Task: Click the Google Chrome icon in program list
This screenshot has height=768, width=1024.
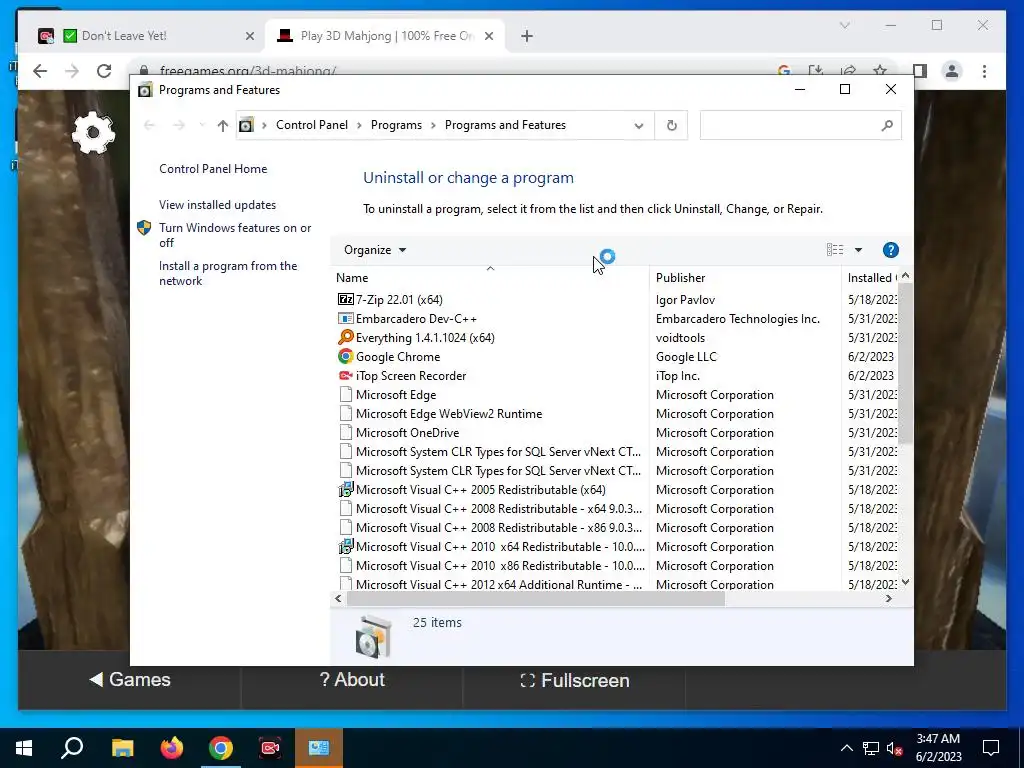Action: pos(345,357)
